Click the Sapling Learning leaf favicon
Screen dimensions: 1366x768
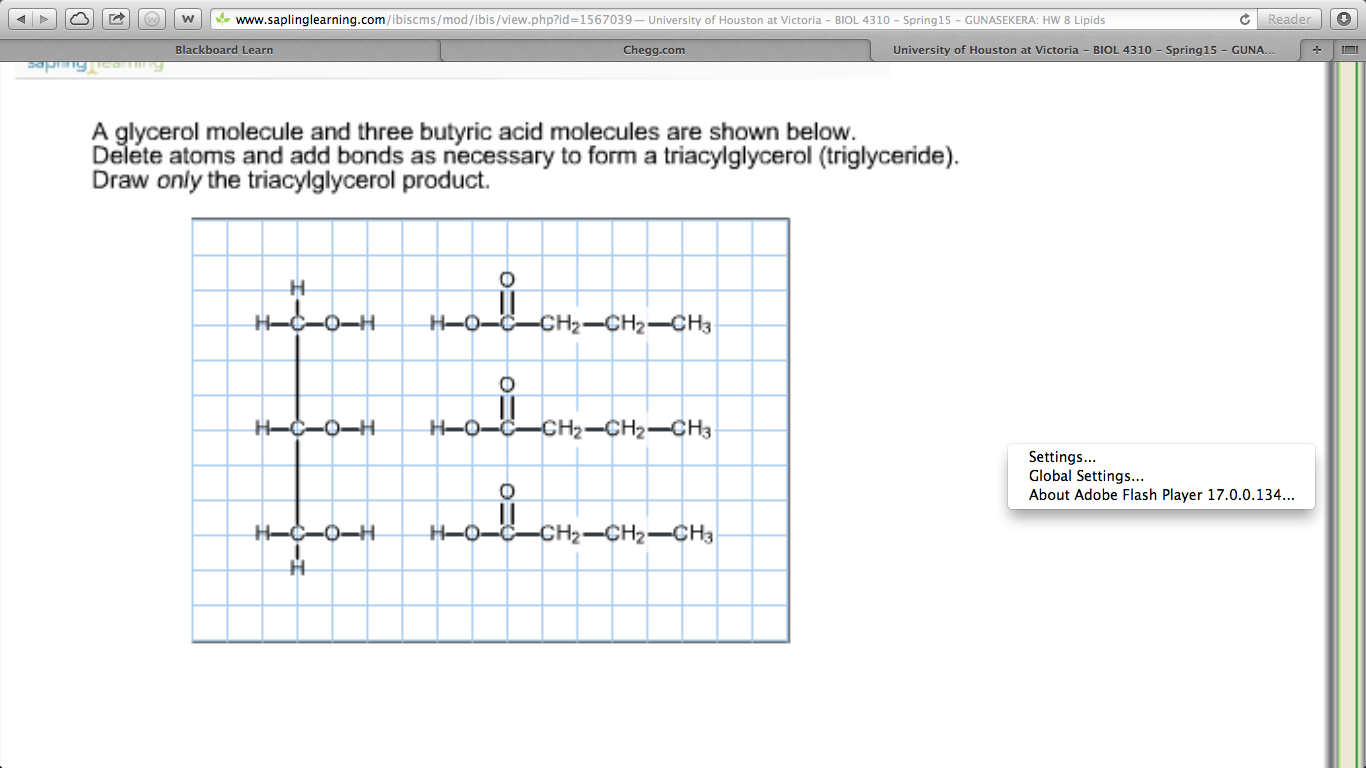222,17
